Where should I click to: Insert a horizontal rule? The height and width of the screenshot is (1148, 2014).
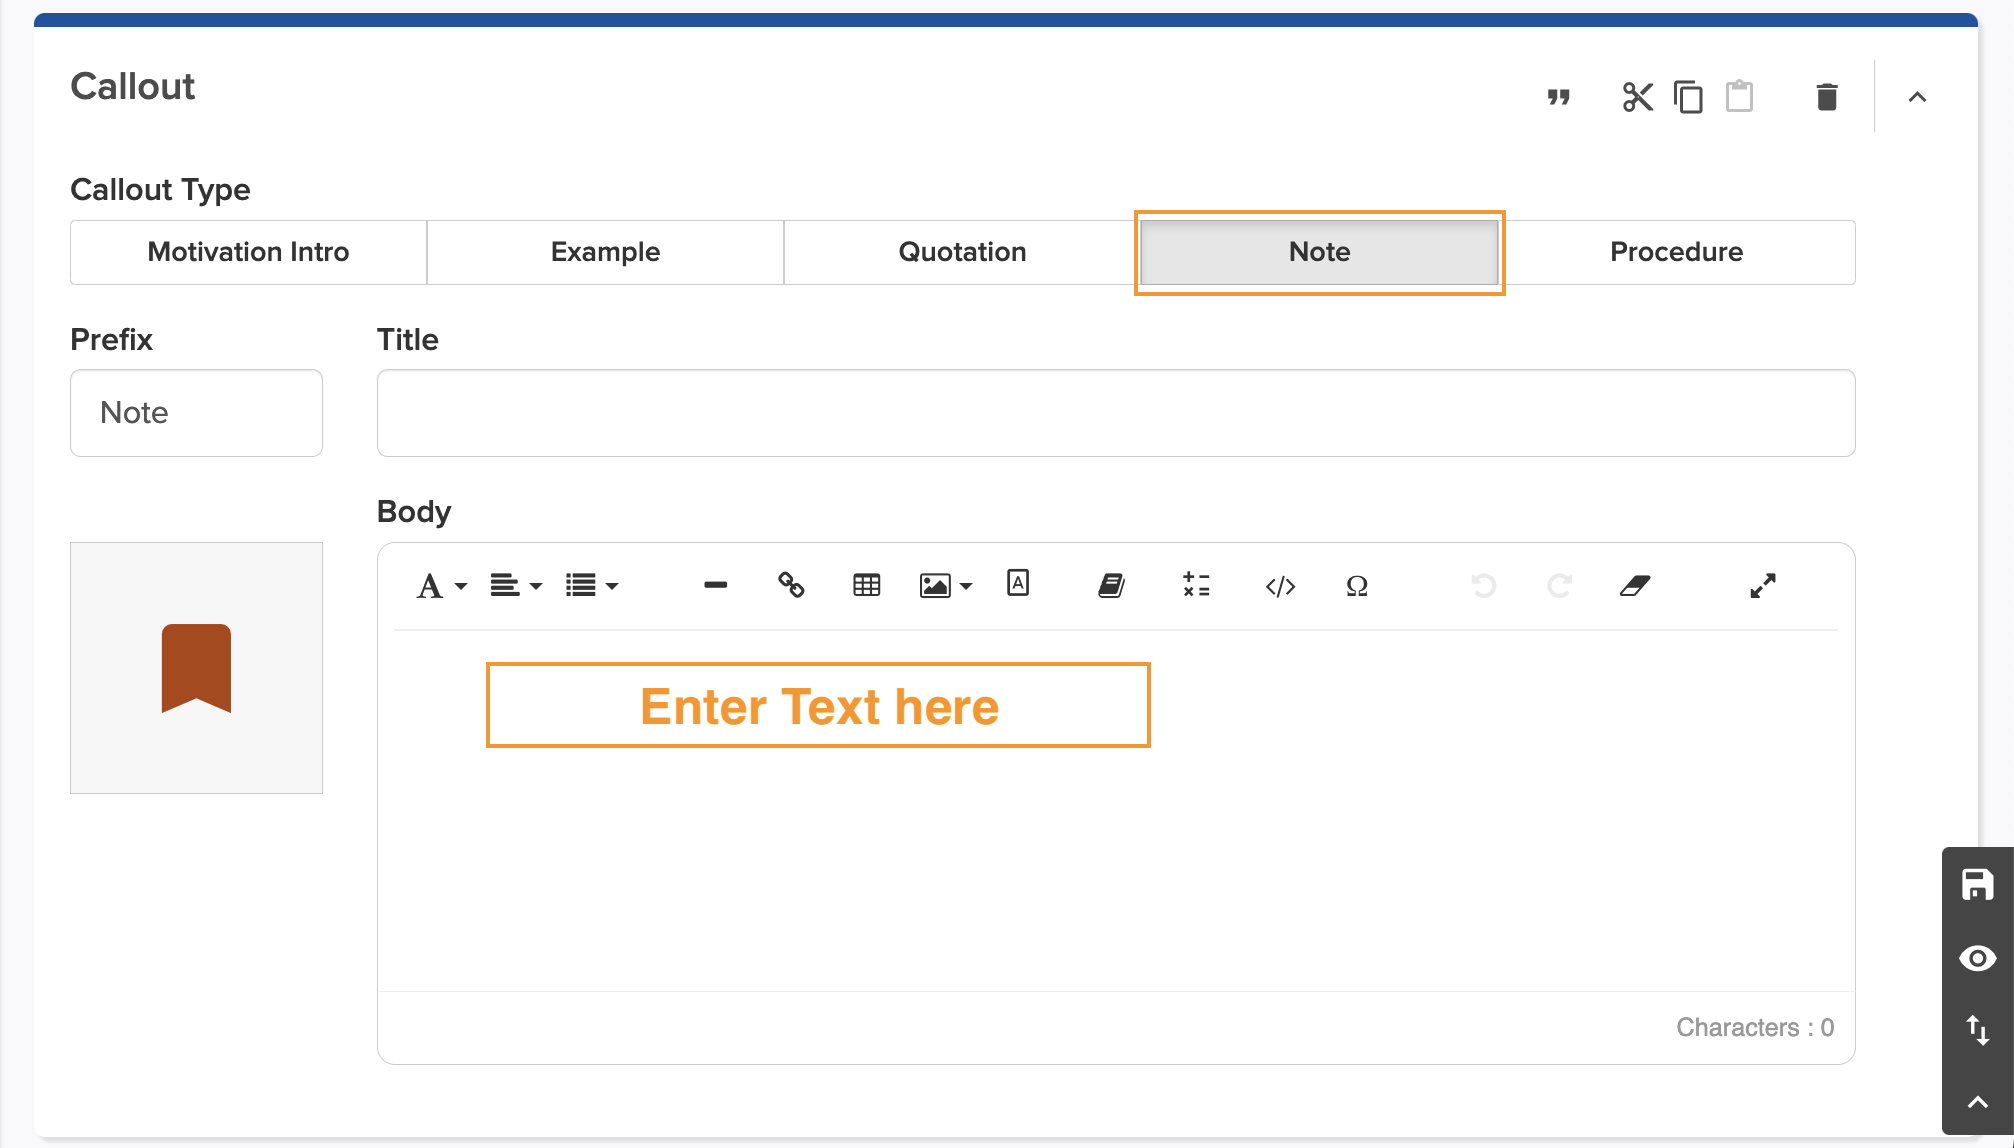[715, 586]
